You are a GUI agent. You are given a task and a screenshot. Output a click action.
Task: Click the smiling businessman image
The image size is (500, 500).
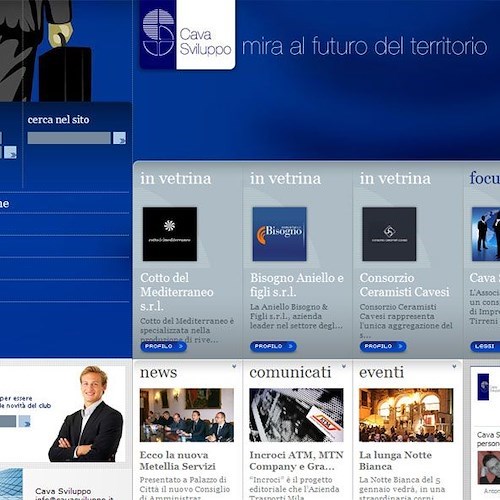pos(86,414)
